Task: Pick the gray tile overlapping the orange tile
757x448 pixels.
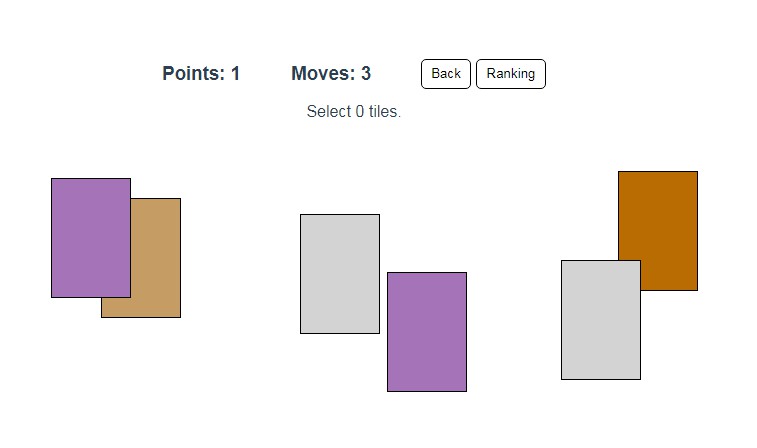Action: pos(600,320)
